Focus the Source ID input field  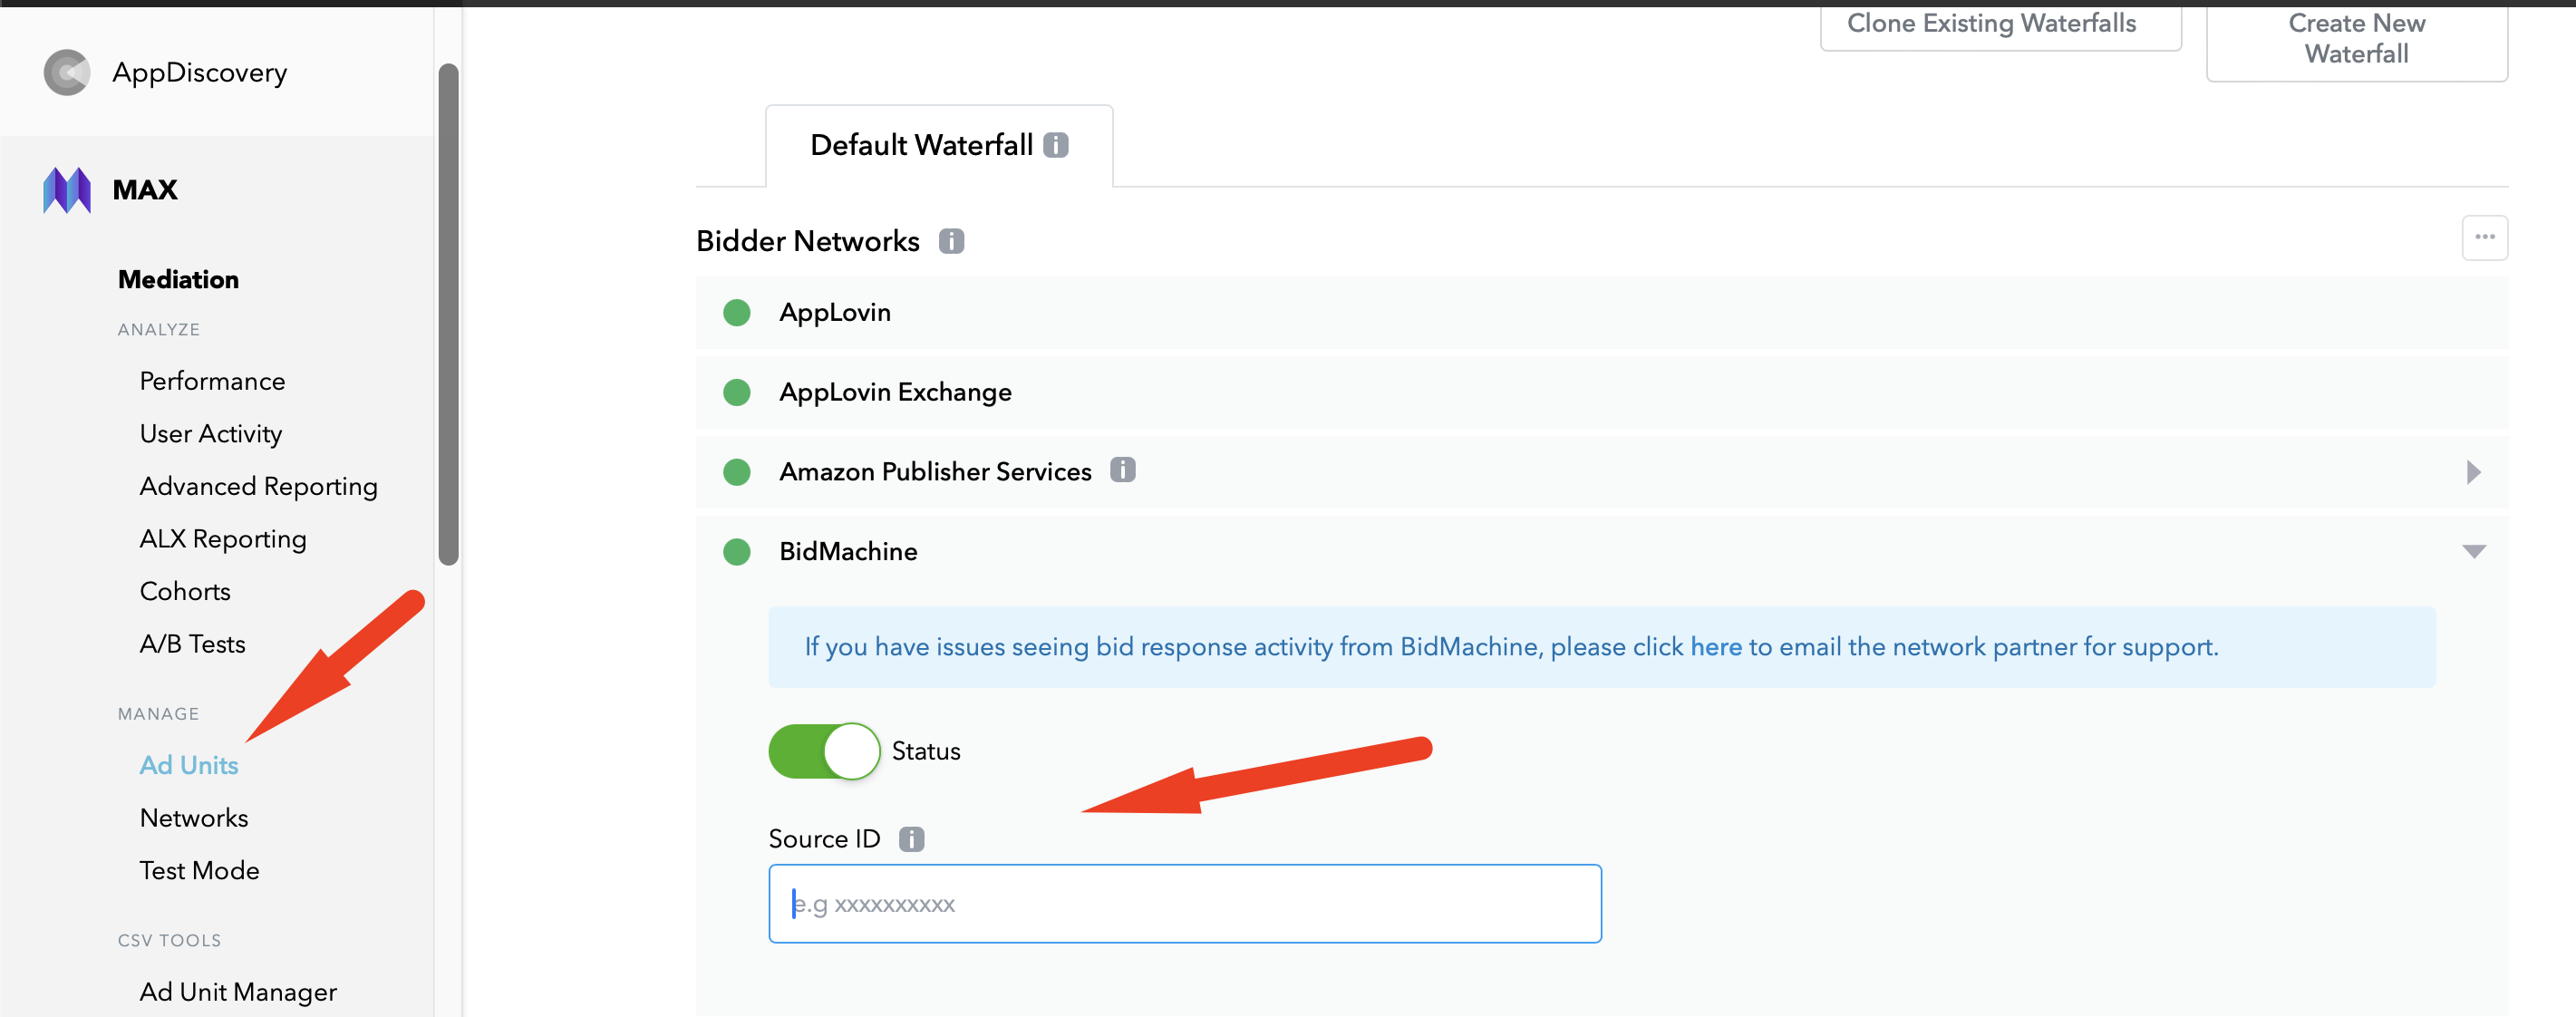coord(1184,904)
